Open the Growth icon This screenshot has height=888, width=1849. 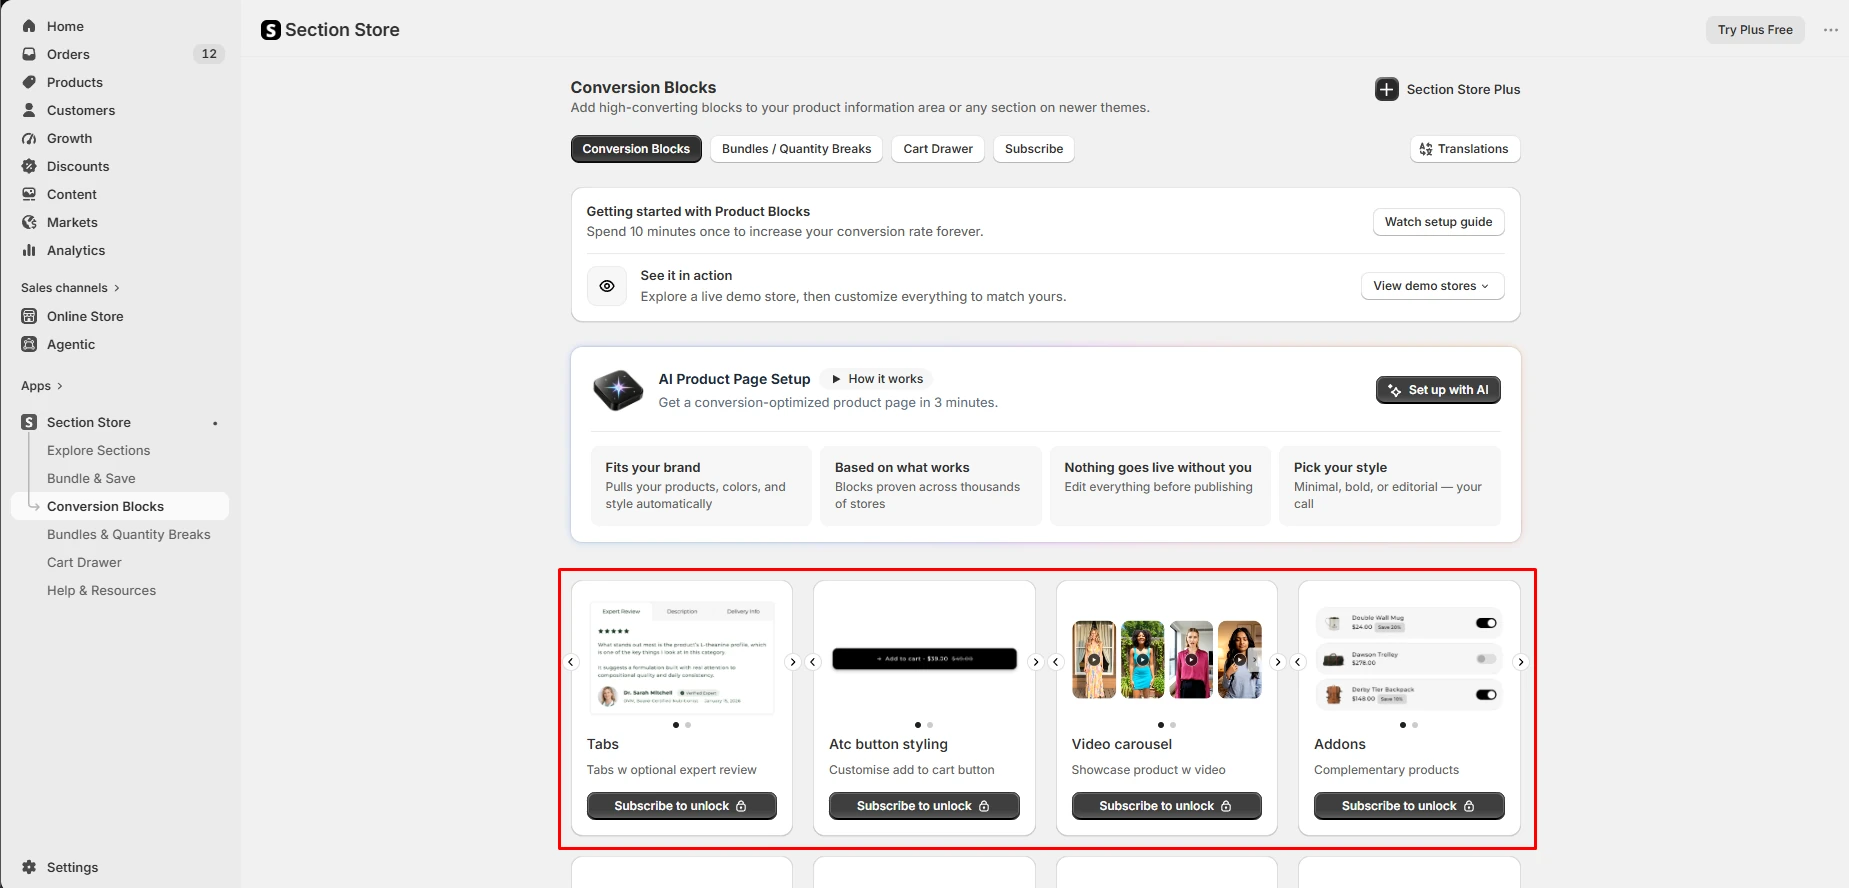(x=29, y=138)
